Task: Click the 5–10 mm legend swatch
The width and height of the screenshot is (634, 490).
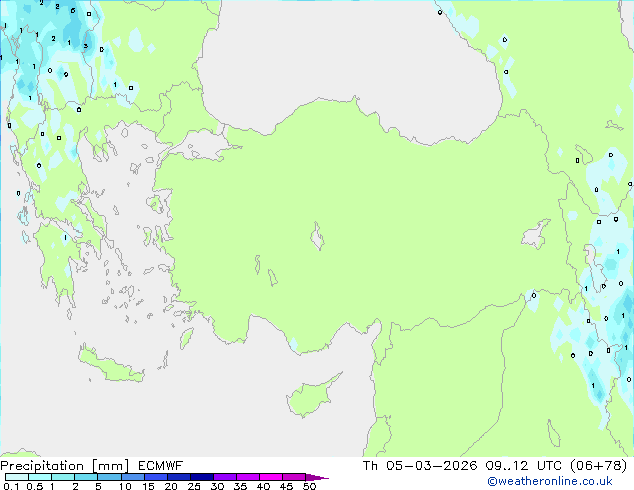Action: tap(109, 477)
